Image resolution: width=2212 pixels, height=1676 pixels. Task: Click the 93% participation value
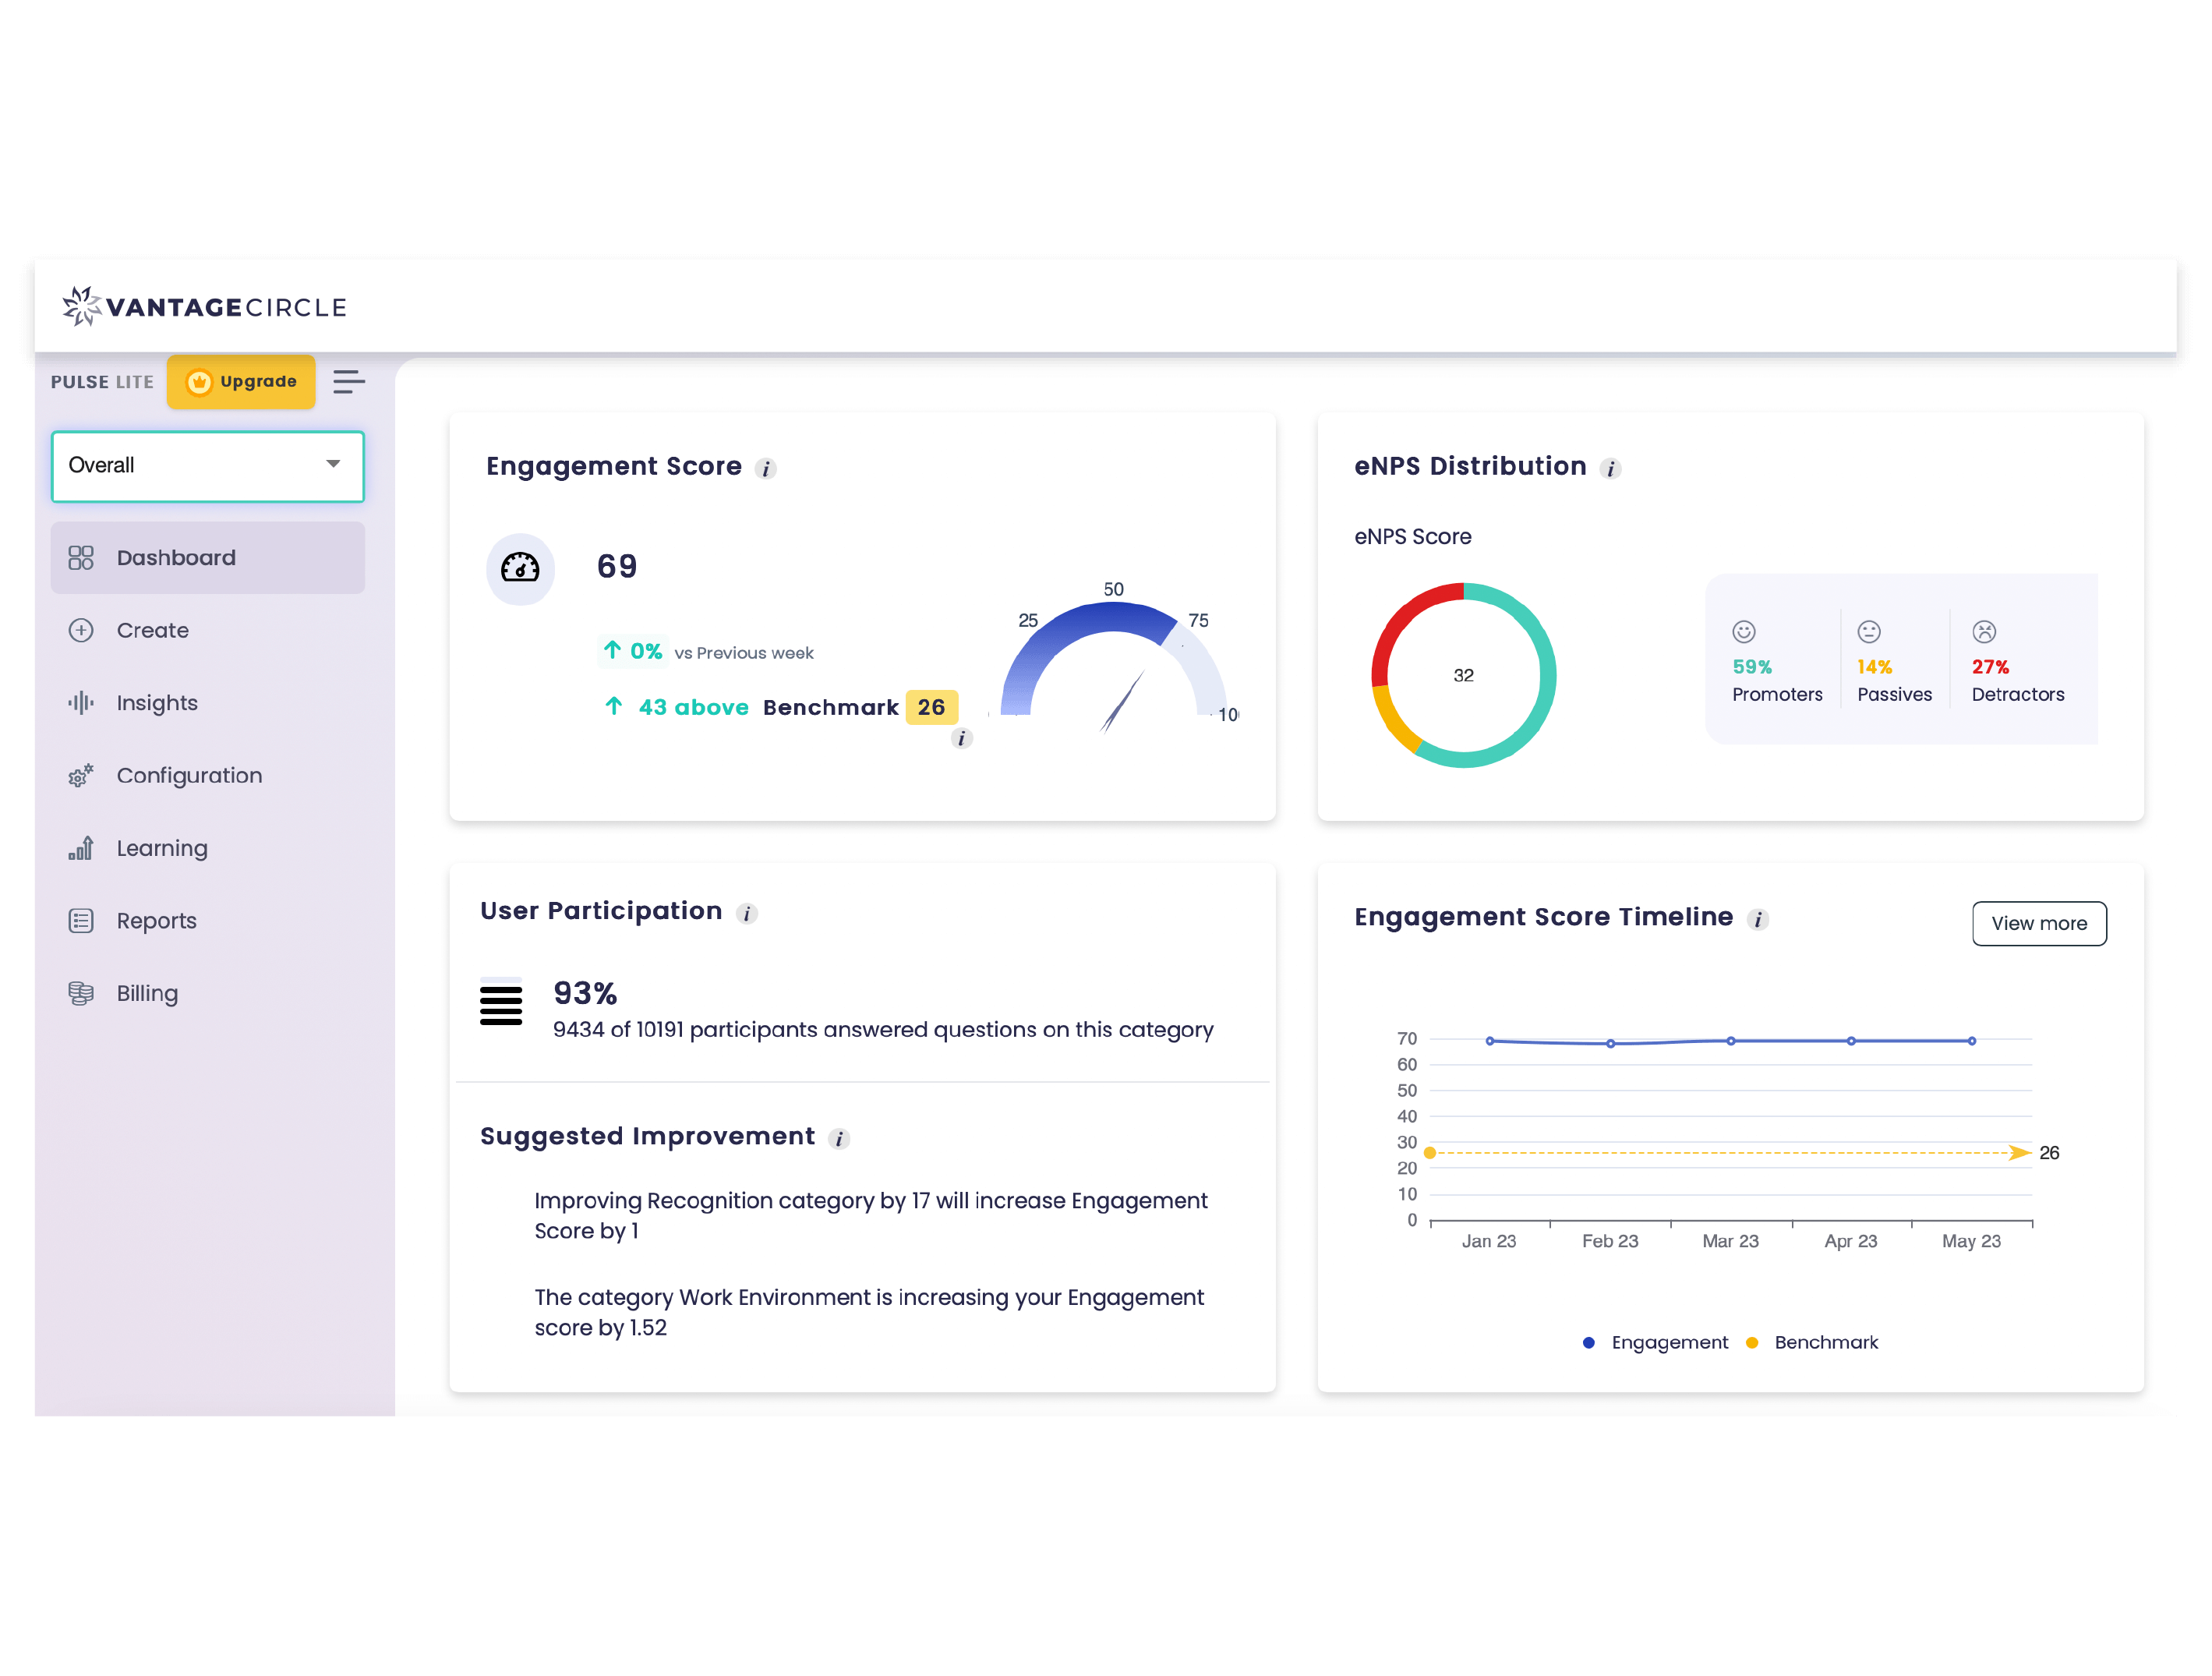(x=585, y=993)
